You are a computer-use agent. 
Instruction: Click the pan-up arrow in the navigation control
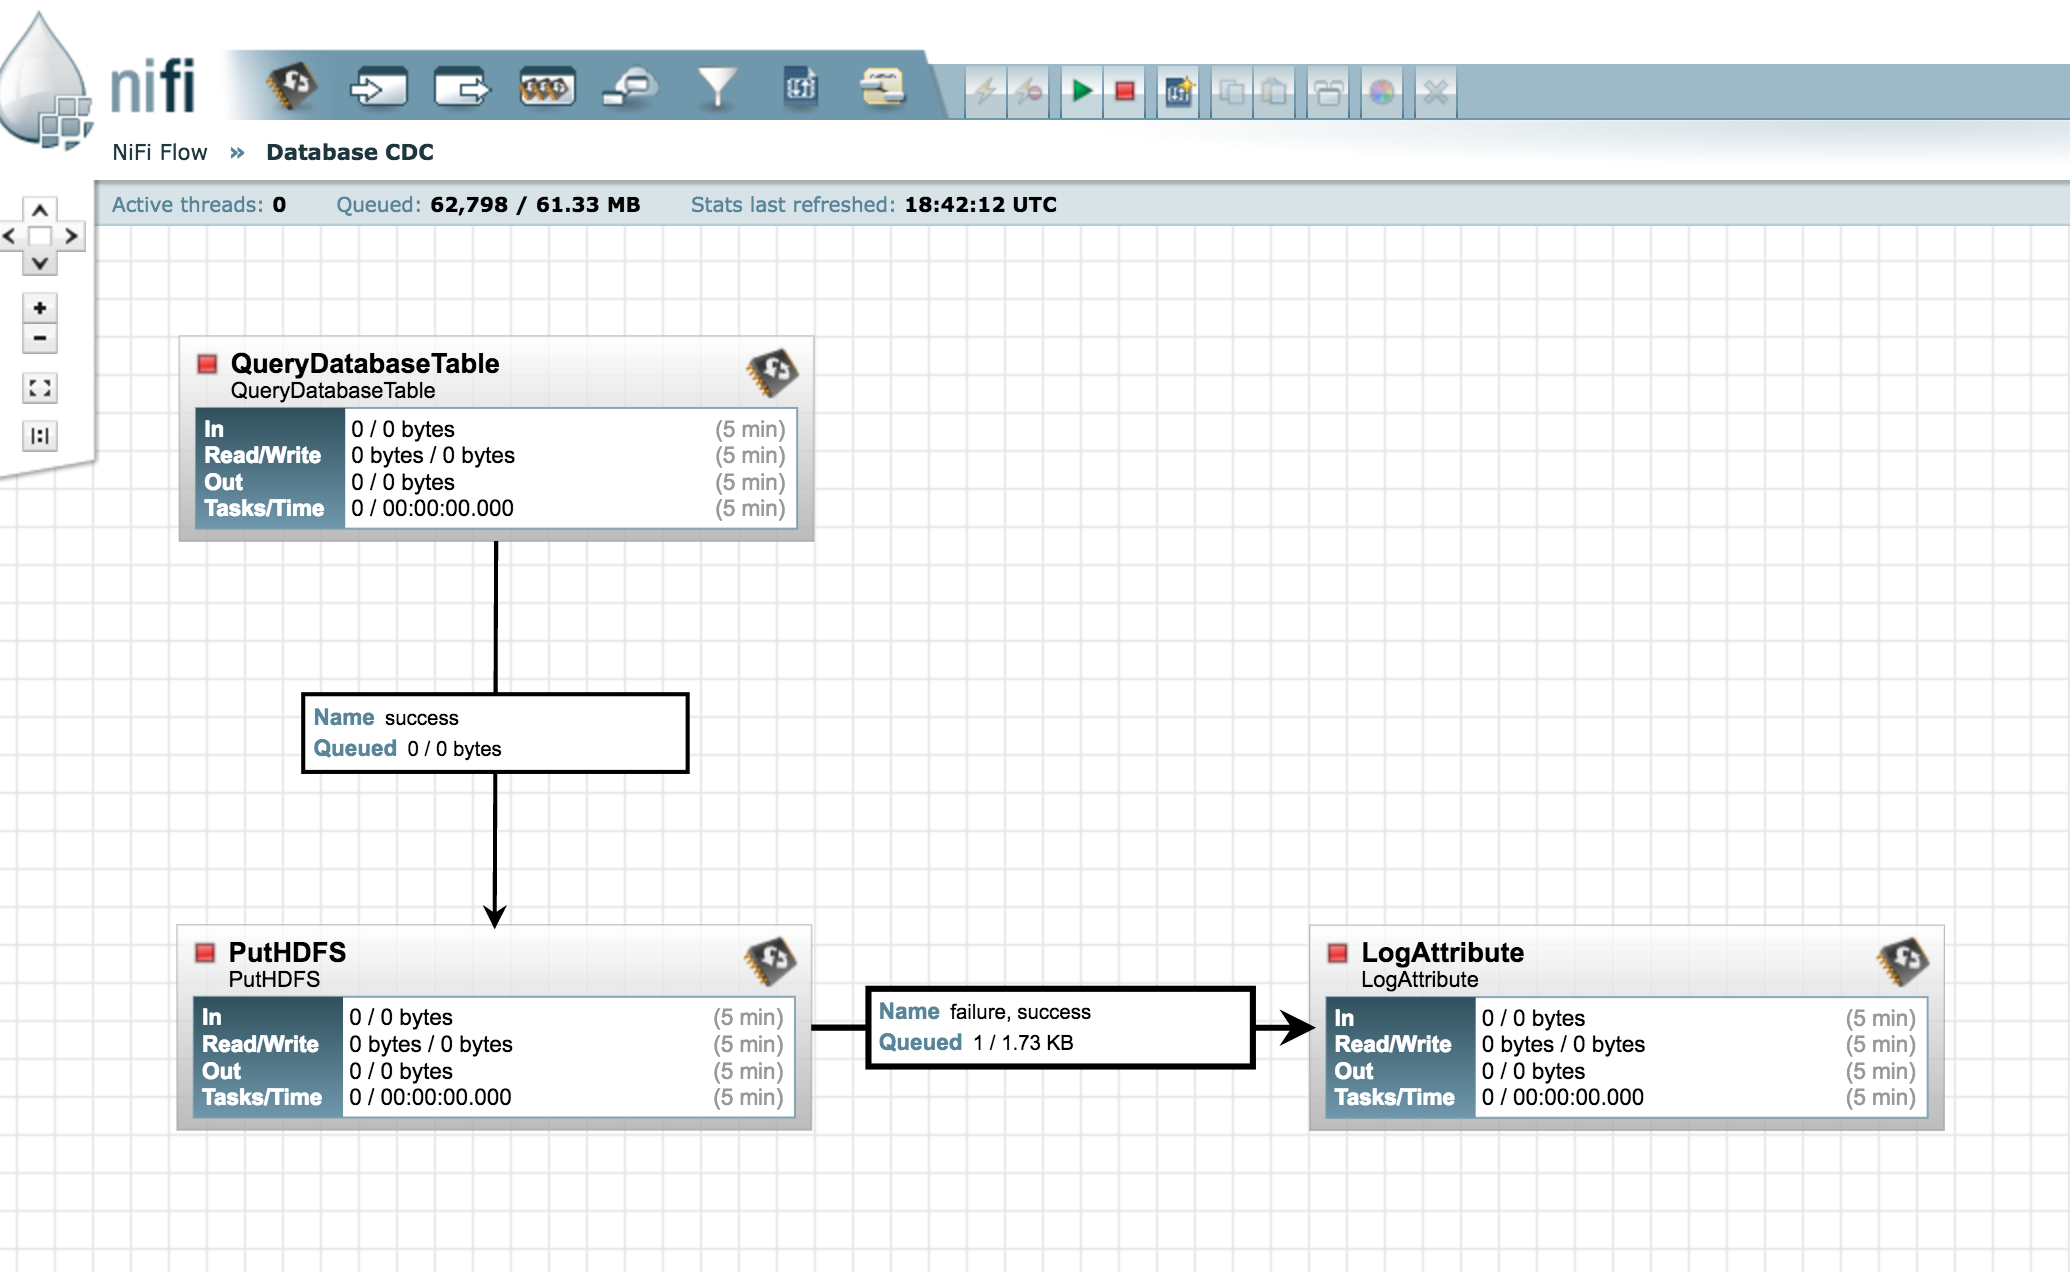[39, 210]
